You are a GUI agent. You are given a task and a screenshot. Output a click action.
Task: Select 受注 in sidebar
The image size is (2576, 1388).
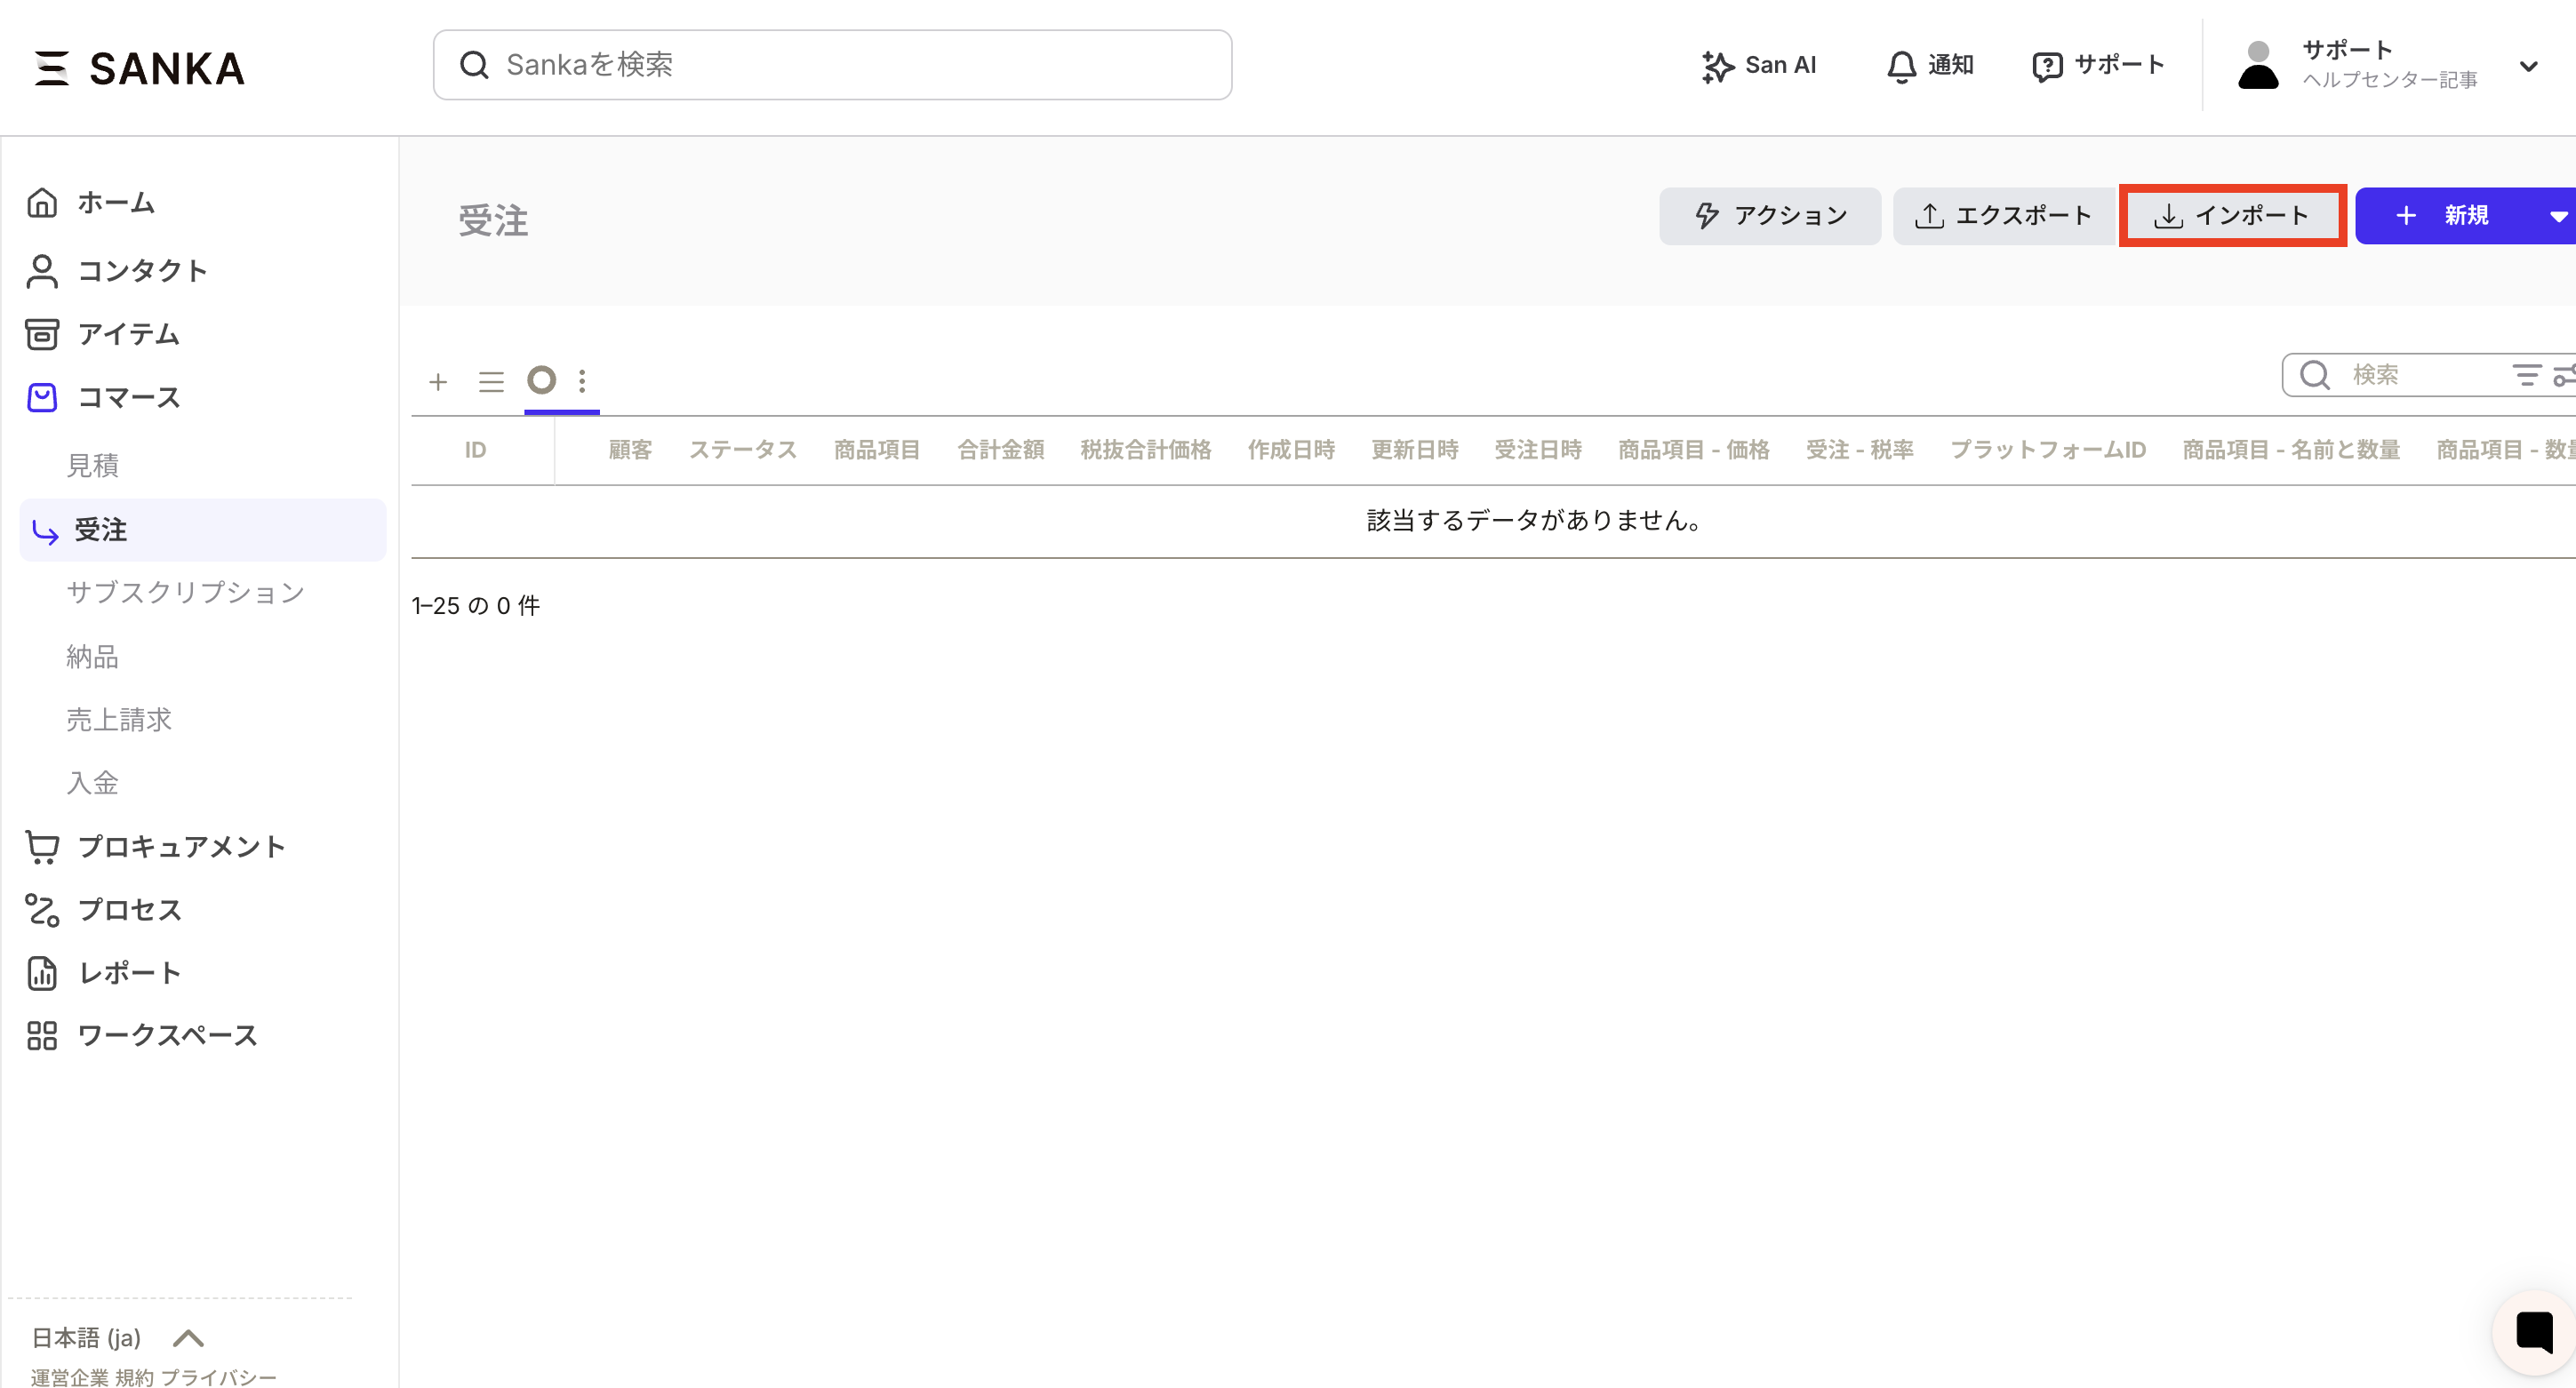[x=203, y=530]
